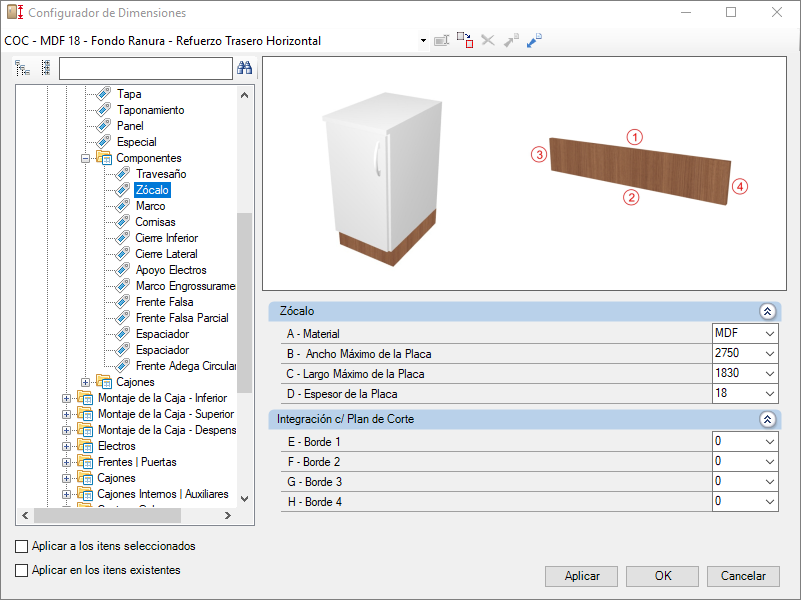The image size is (801, 600).
Task: Click the duplicate configuration icon with red square
Action: (465, 40)
